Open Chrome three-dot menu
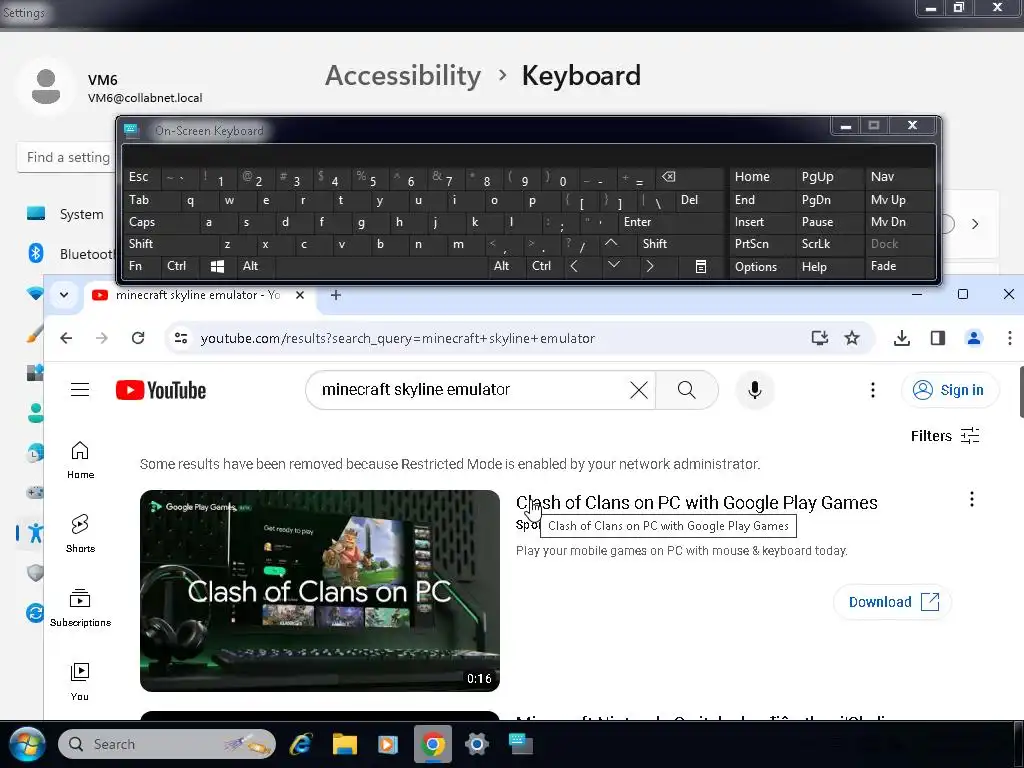The image size is (1024, 768). pyautogui.click(x=1010, y=338)
